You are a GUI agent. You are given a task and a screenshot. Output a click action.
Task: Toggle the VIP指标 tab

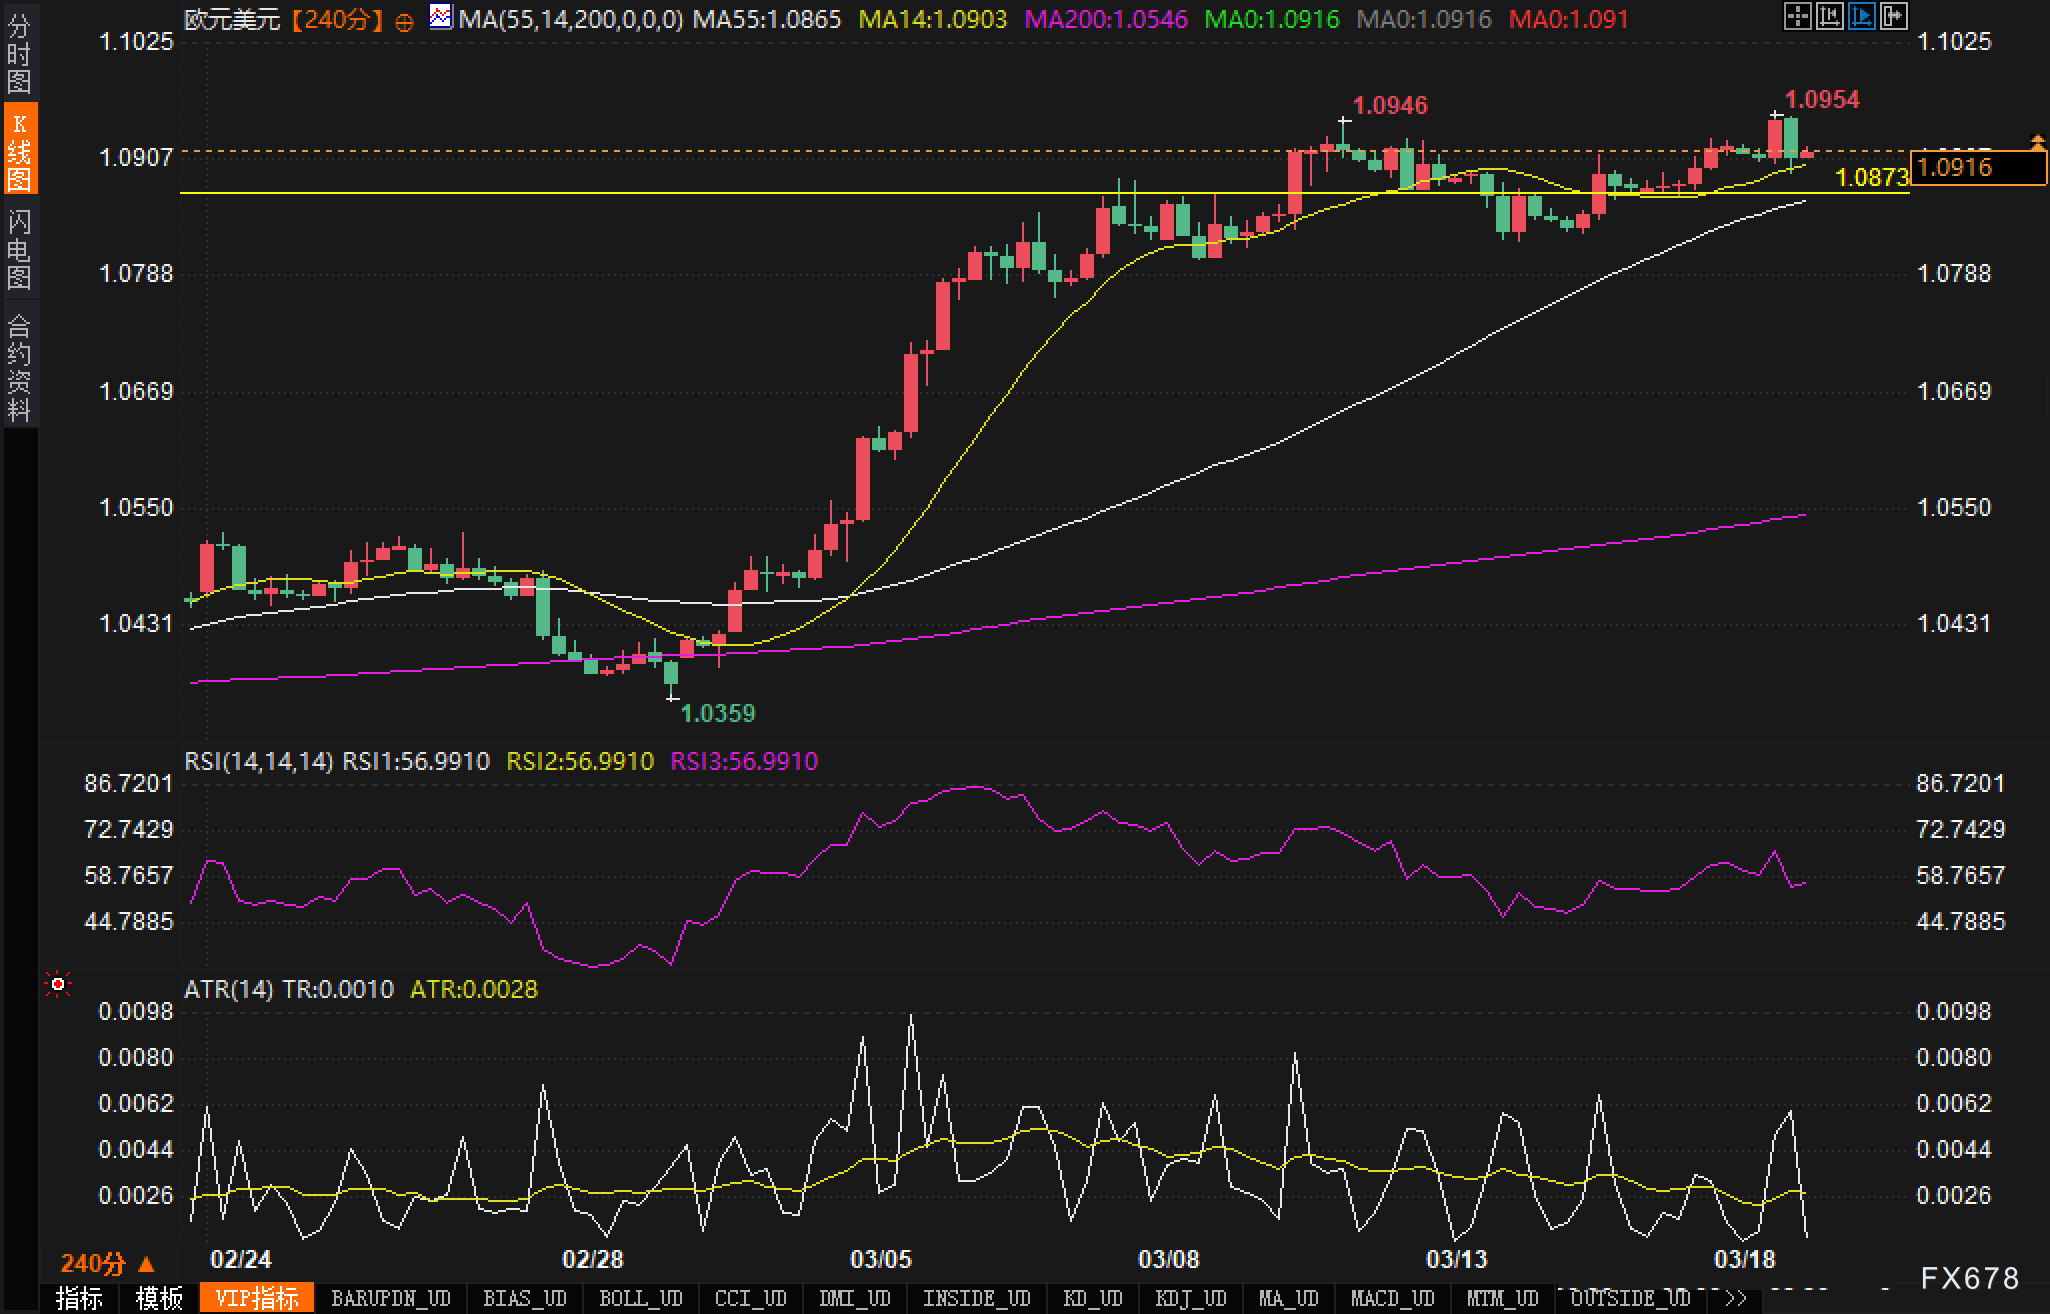(x=257, y=1299)
